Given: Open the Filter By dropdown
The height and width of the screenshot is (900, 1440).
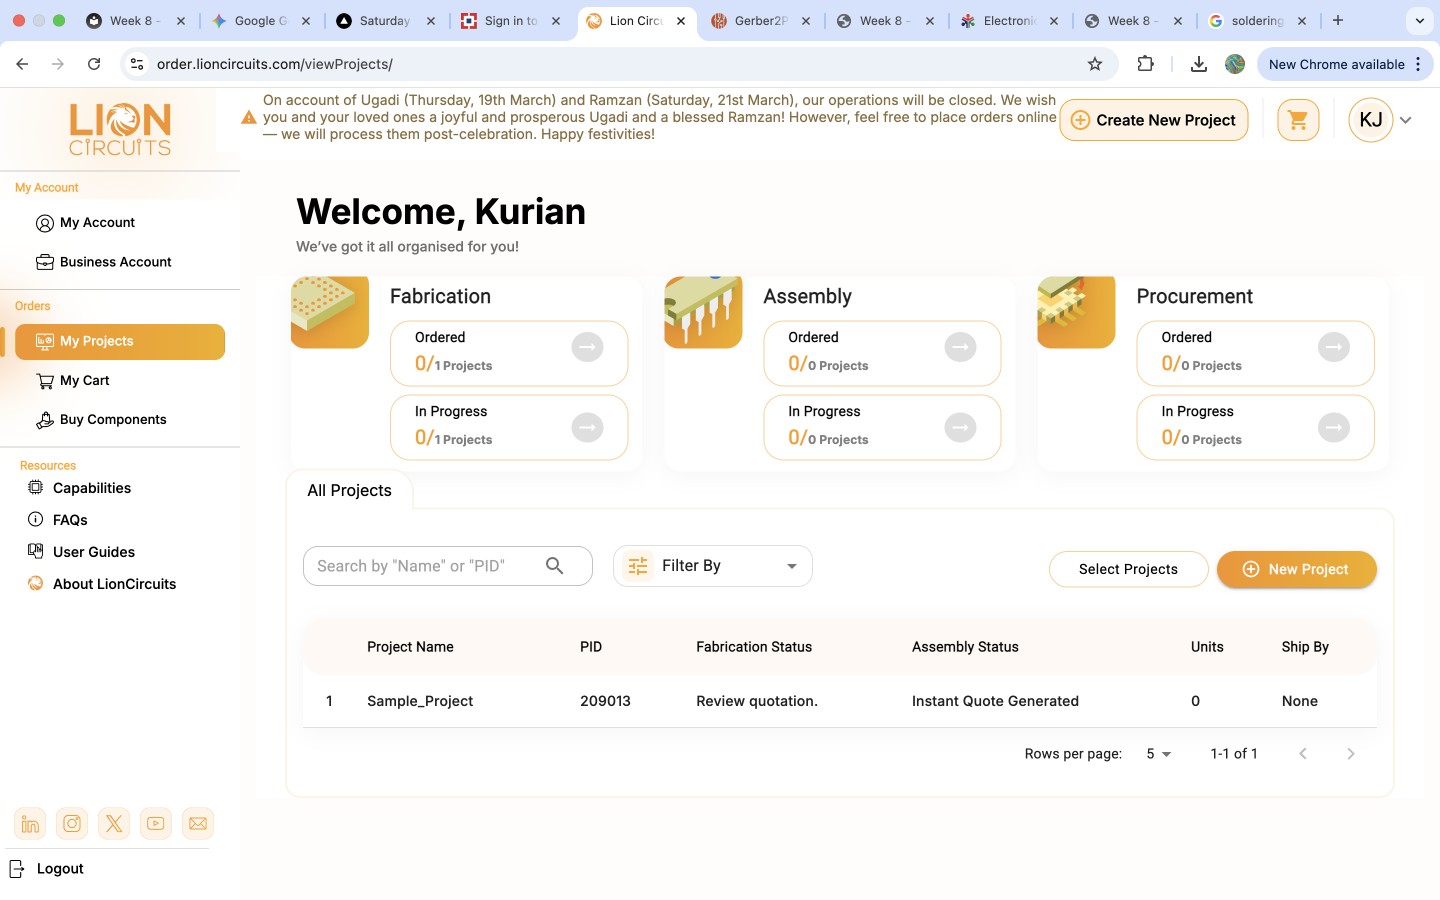Looking at the screenshot, I should 711,565.
